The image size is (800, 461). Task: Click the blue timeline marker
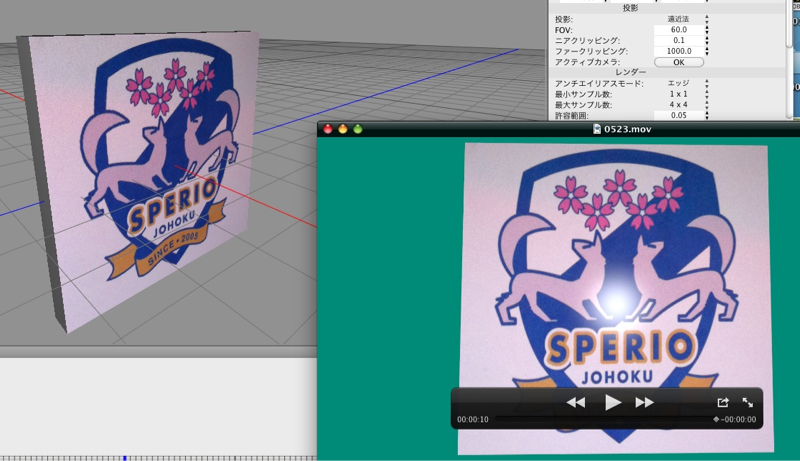tap(124, 458)
